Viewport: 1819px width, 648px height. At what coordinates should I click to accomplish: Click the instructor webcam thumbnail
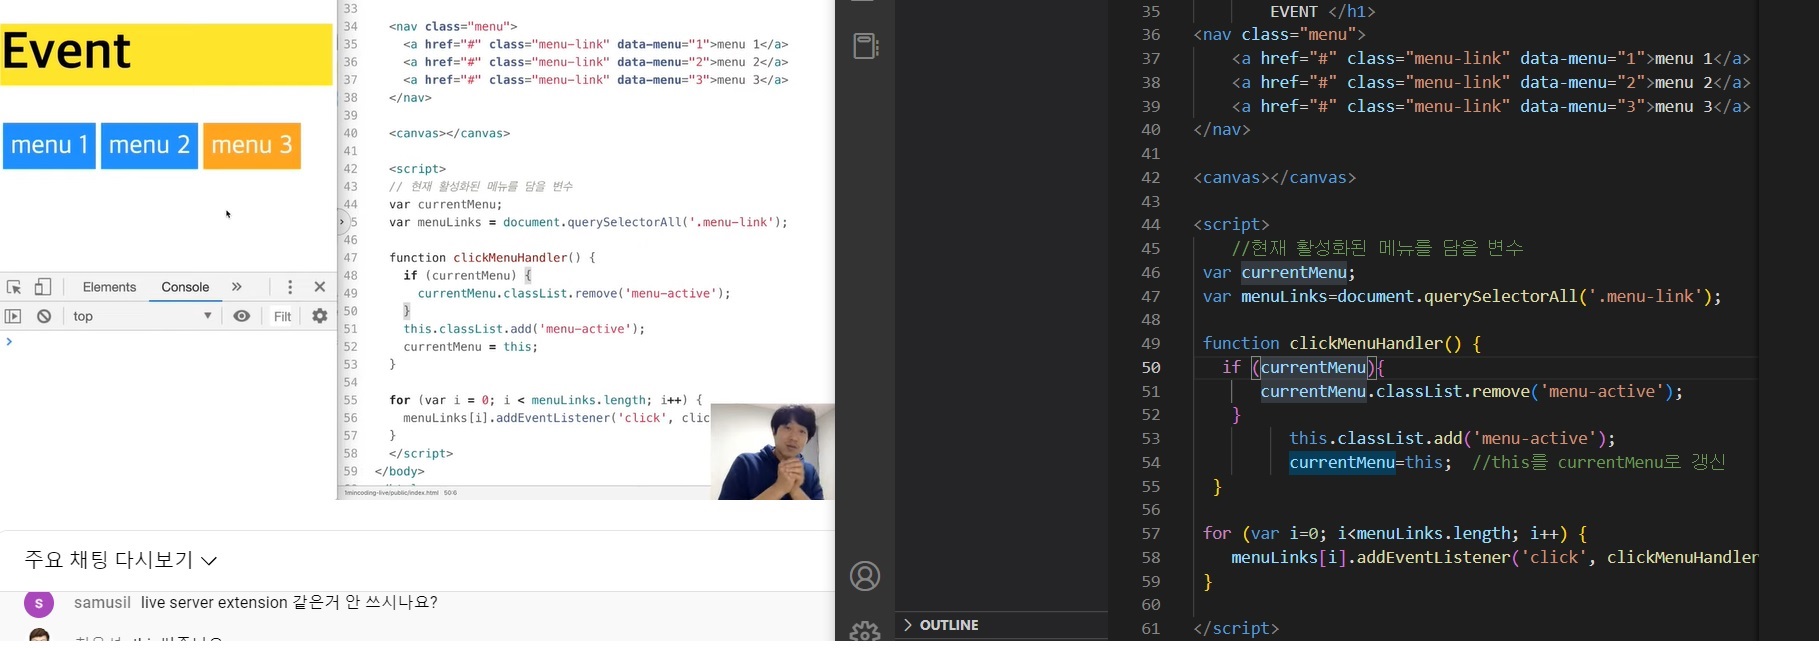(x=772, y=451)
